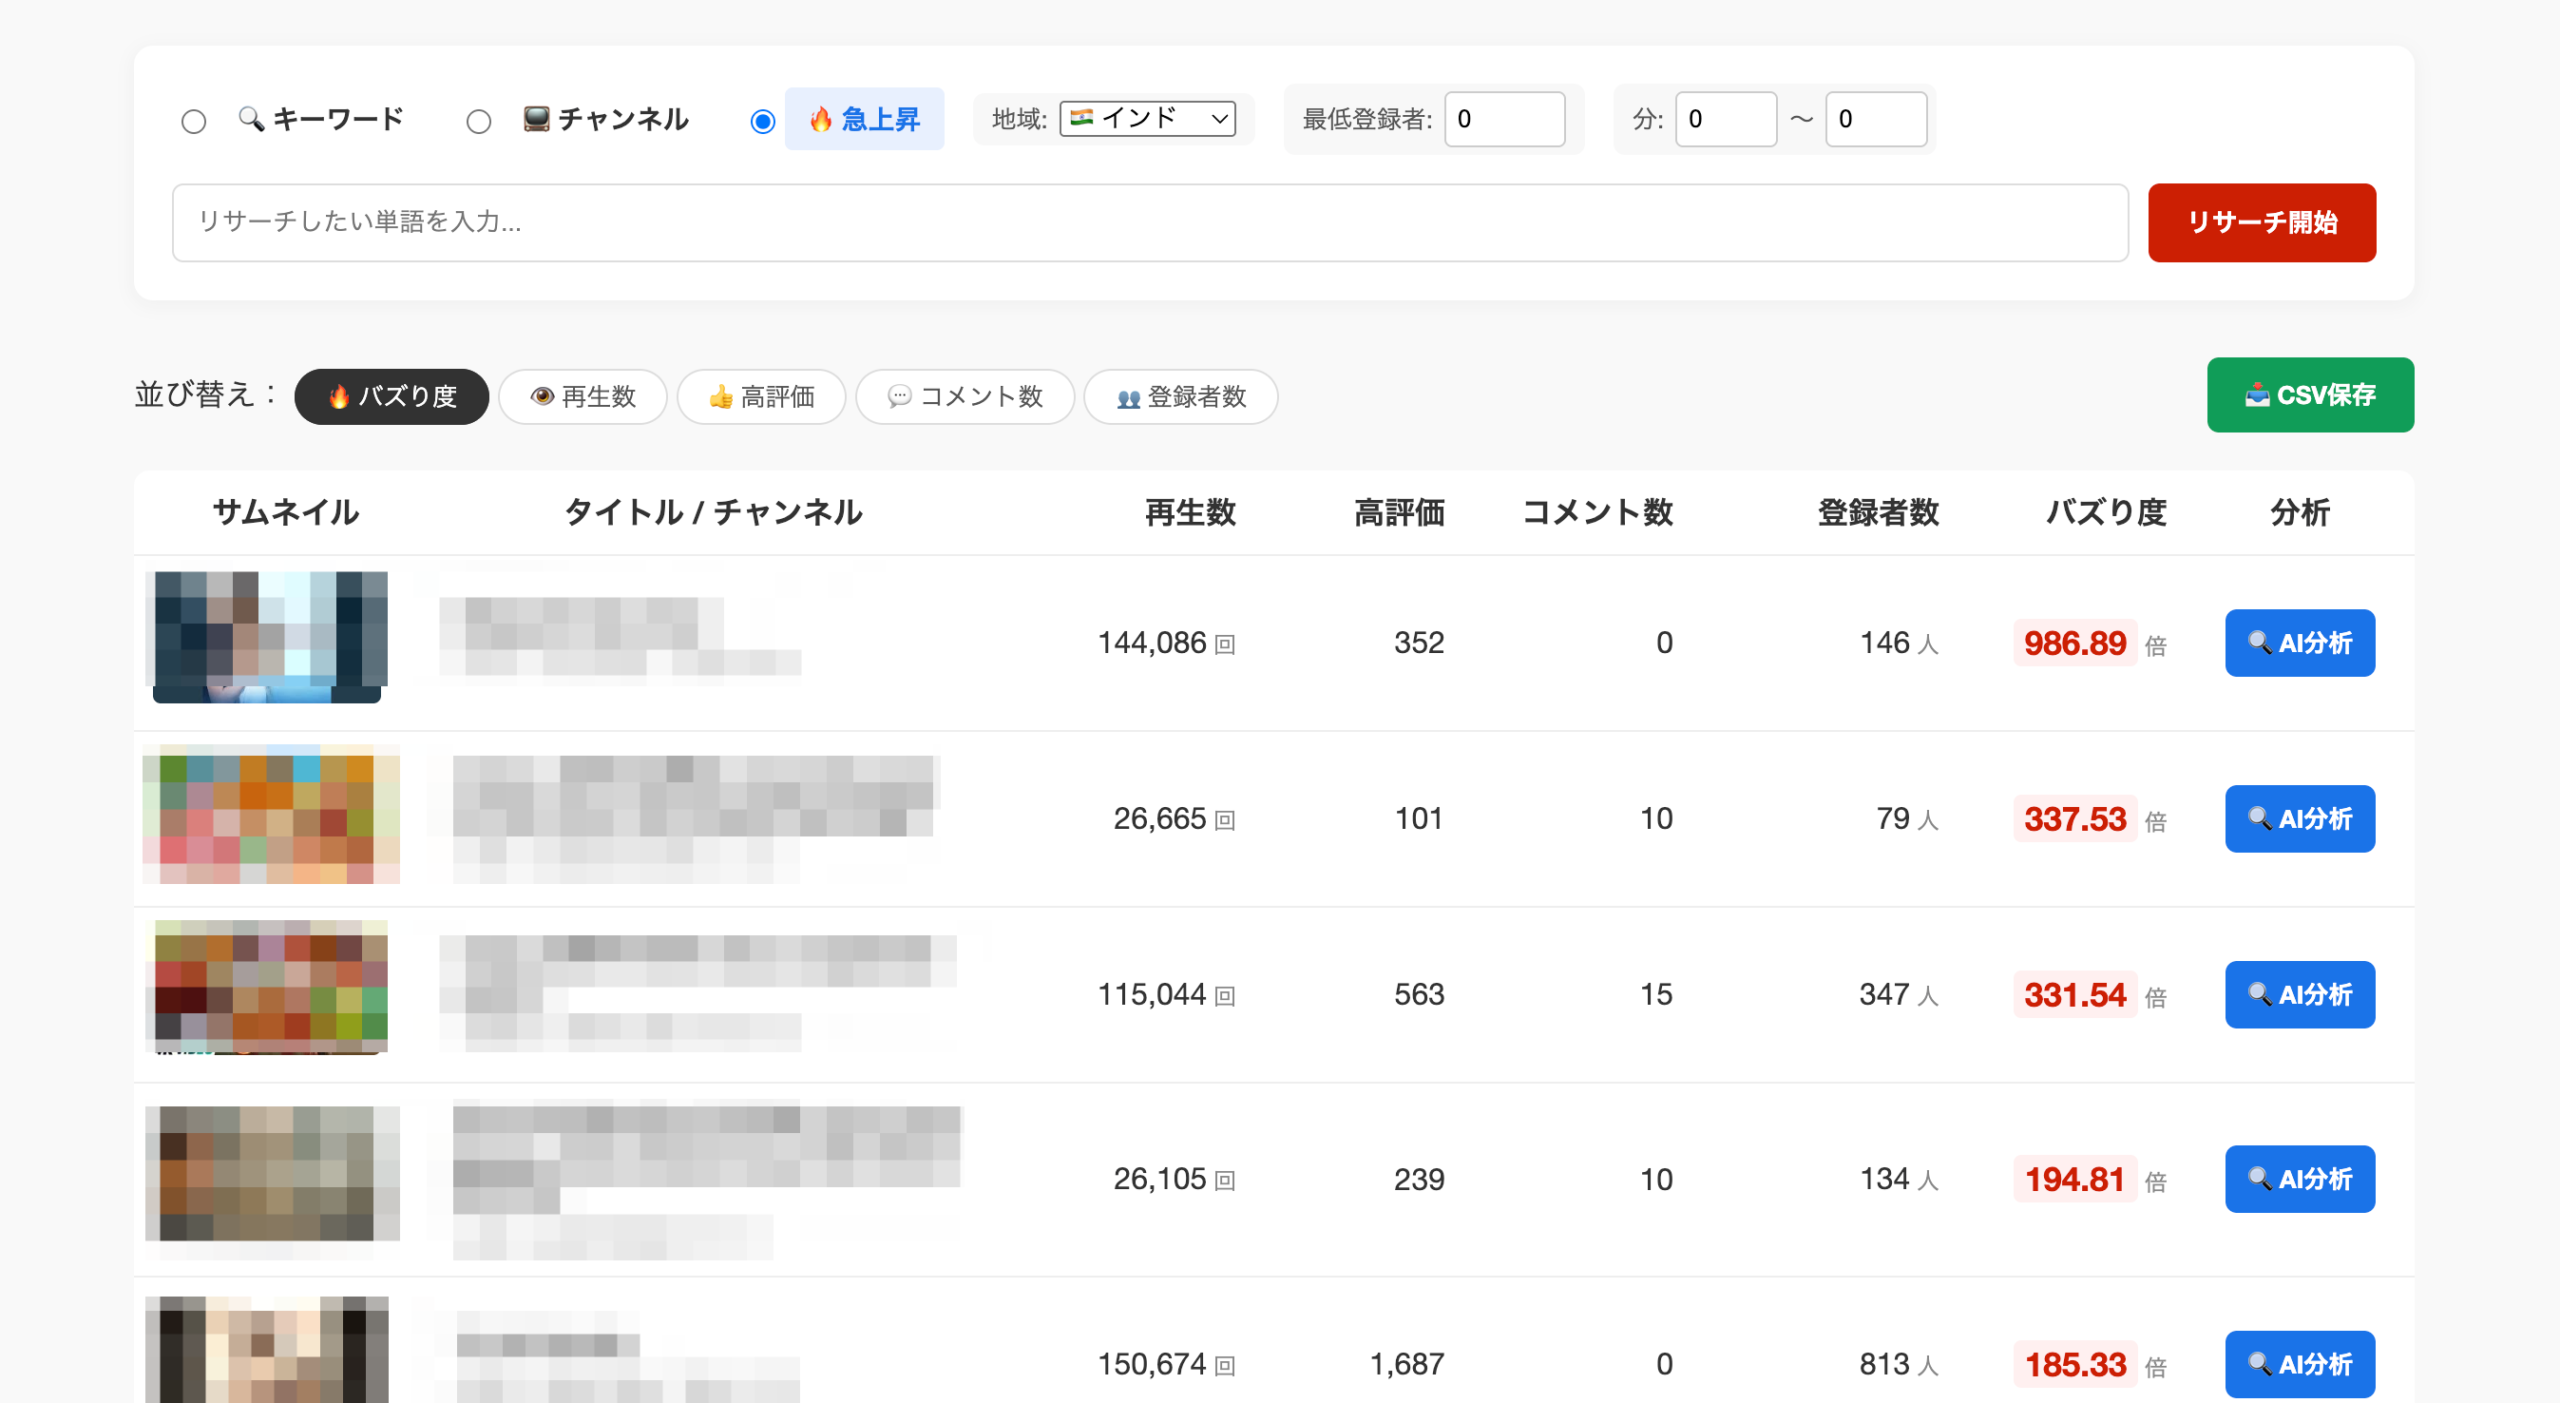Sort by 登録者数 people tab
Image resolution: width=2560 pixels, height=1403 pixels.
click(1180, 396)
